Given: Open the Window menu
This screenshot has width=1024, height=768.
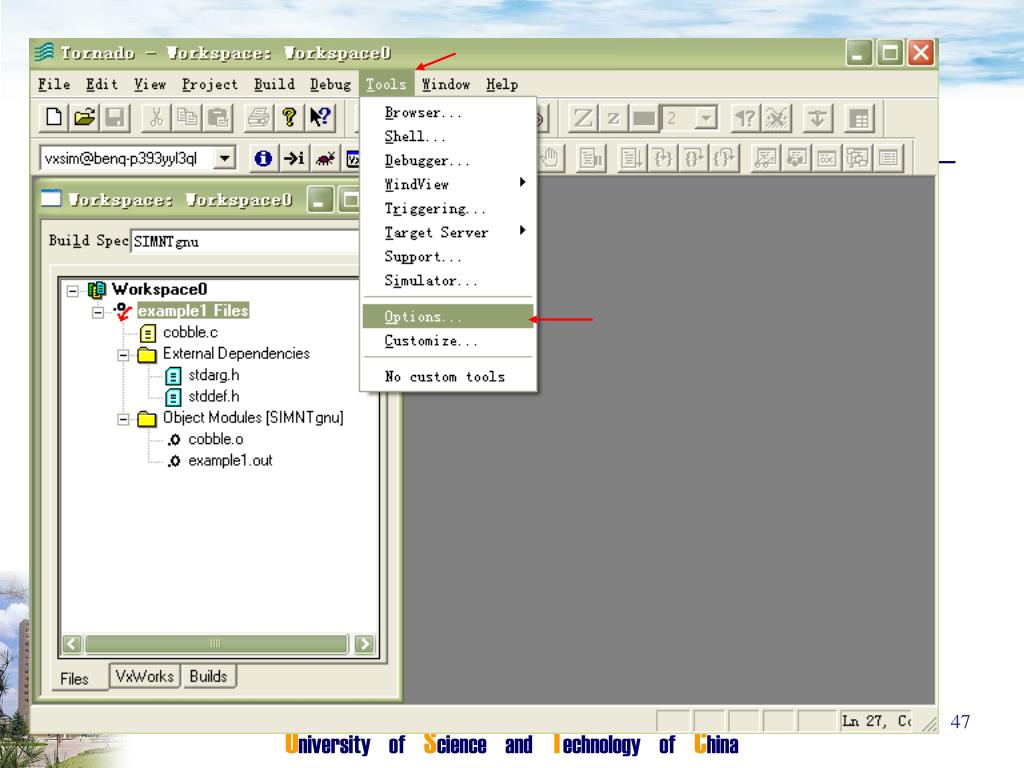Looking at the screenshot, I should click(446, 84).
